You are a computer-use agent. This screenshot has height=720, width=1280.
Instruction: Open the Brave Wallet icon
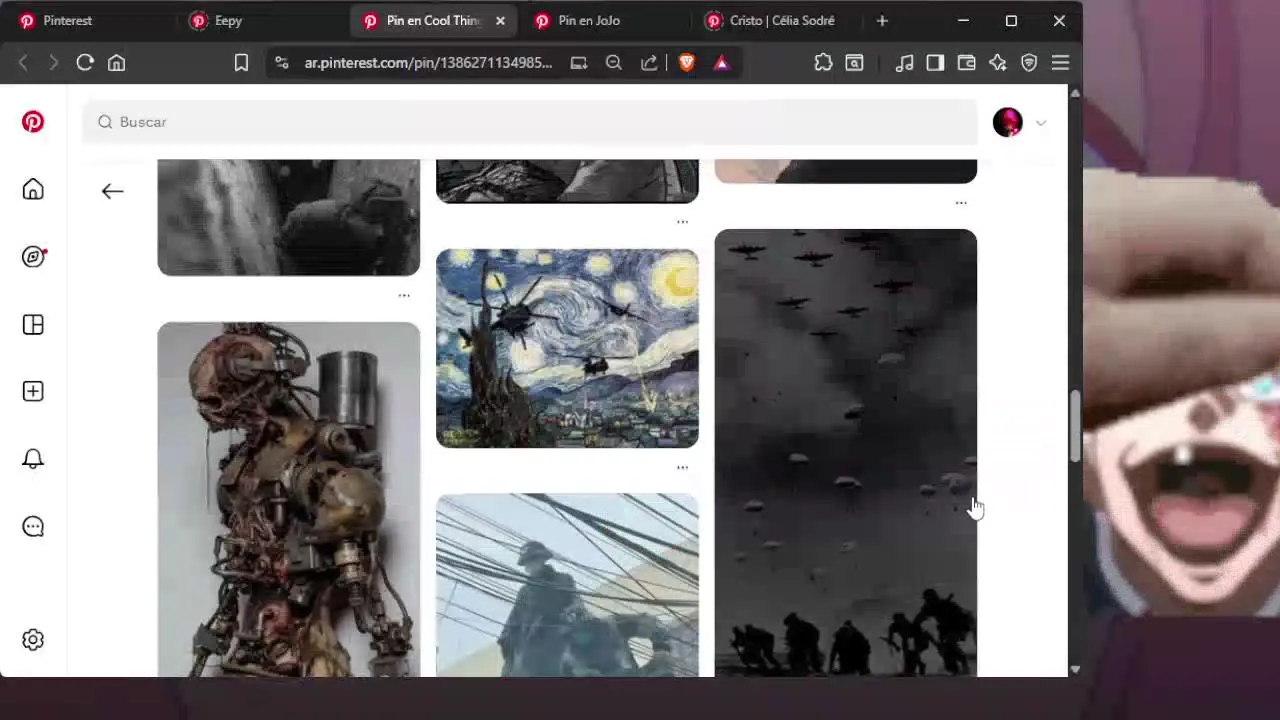[x=966, y=62]
